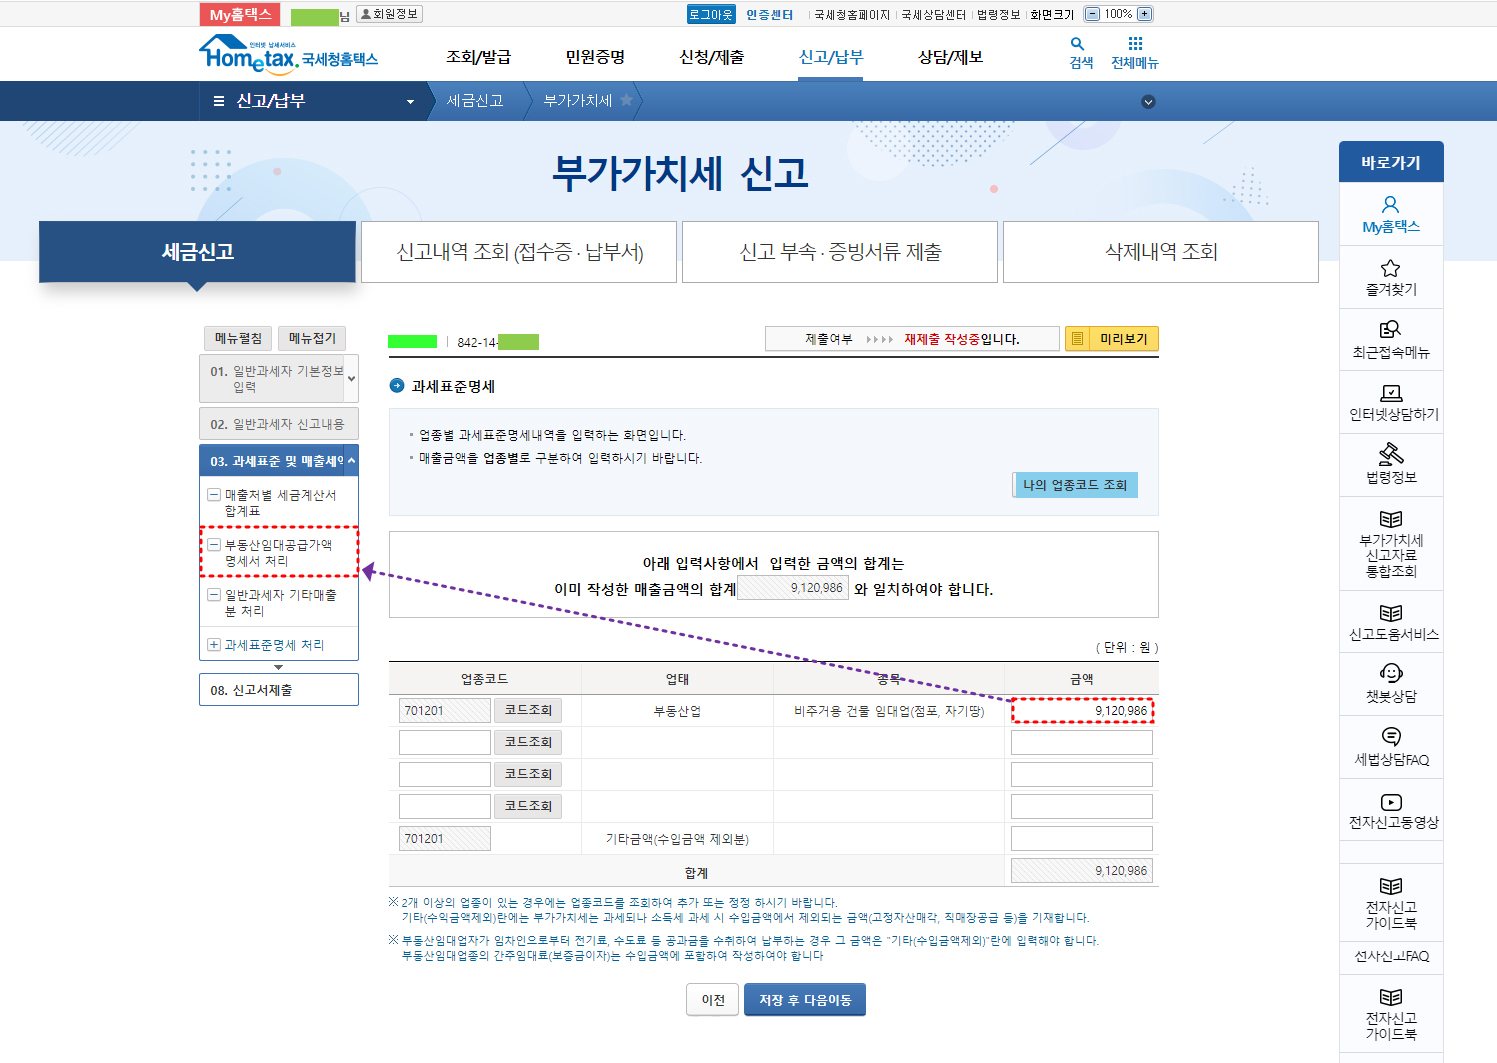Viewport: 1497px width, 1063px height.
Task: Click the search magnifier icon
Action: point(1077,44)
